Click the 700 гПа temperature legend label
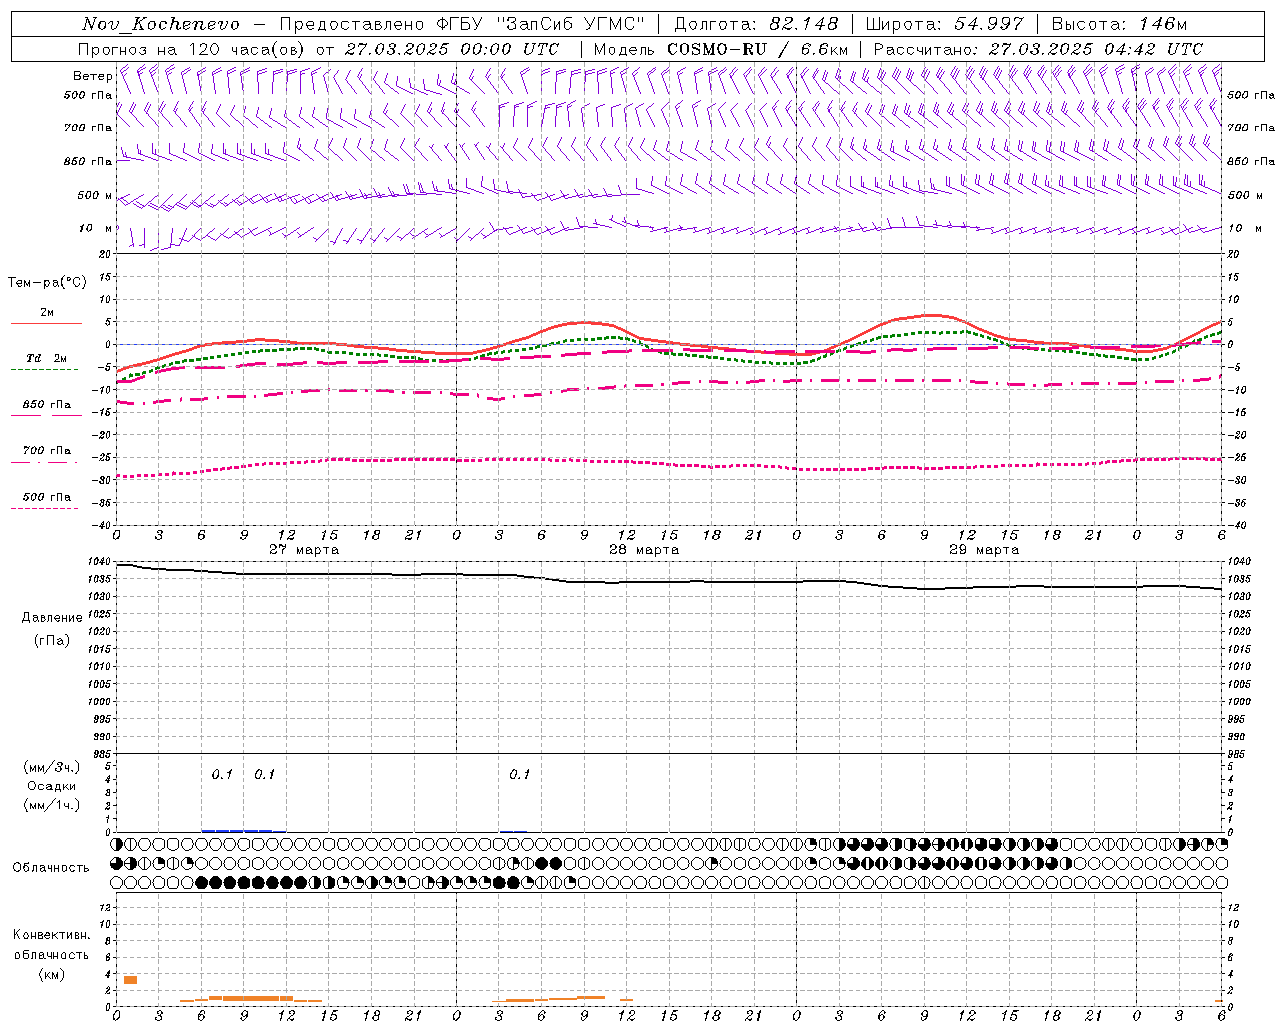 46,451
